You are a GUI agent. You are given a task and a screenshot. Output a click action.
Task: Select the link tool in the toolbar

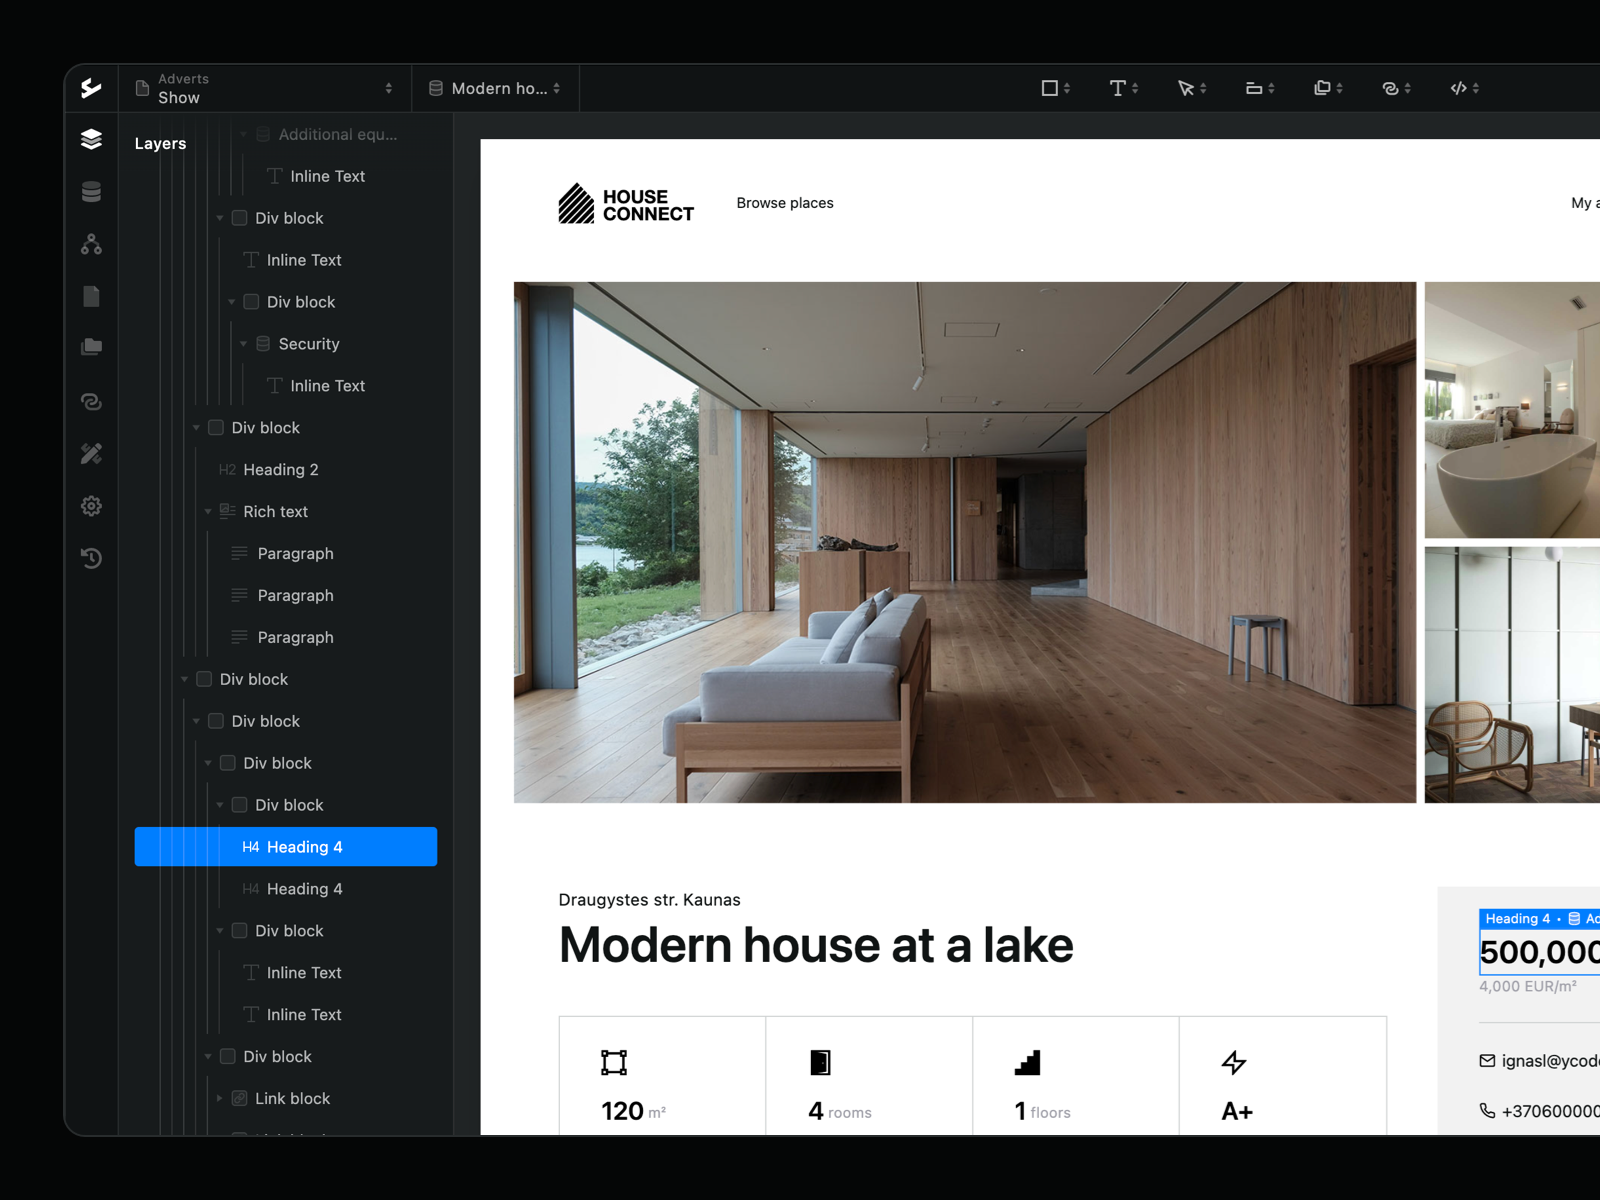click(x=1392, y=88)
